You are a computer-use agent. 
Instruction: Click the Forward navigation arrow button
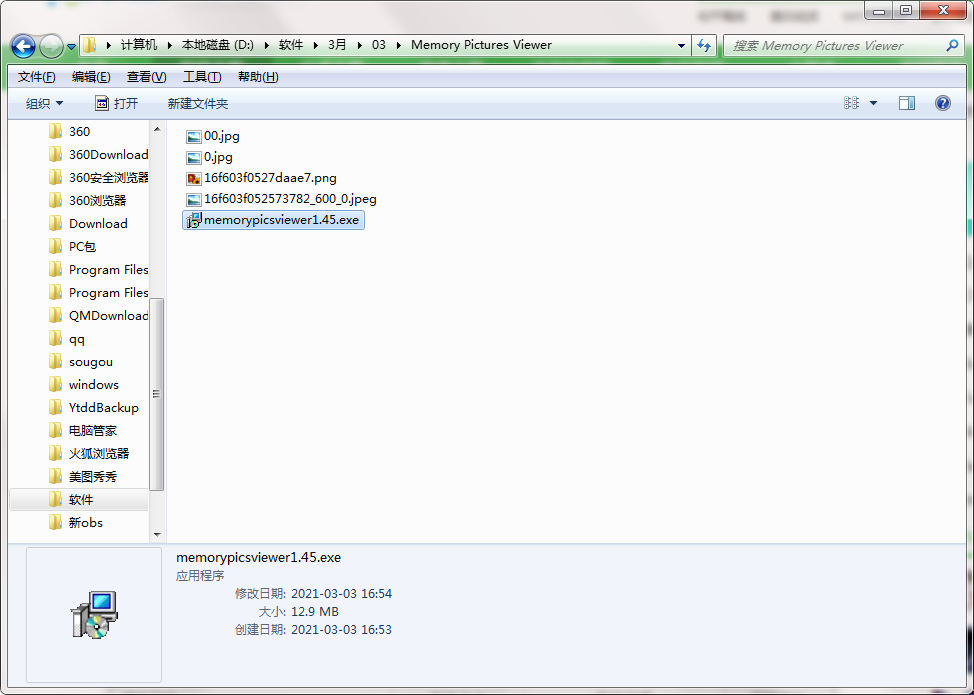click(51, 46)
